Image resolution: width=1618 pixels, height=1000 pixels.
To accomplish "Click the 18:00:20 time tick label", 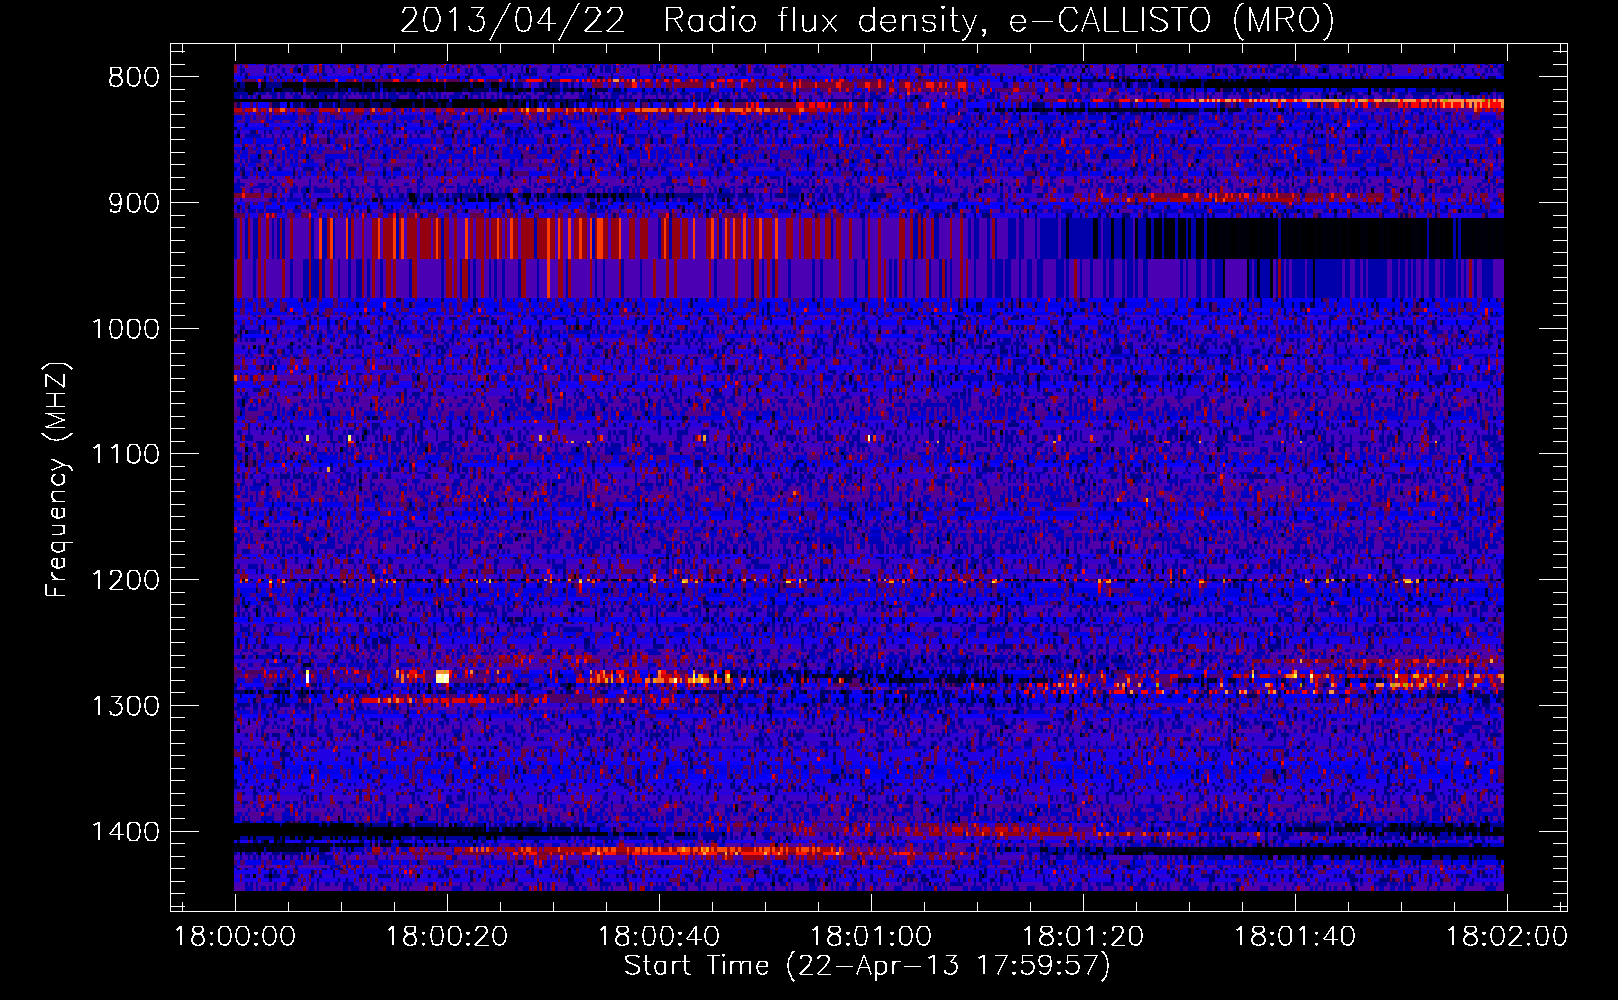I will (x=447, y=937).
